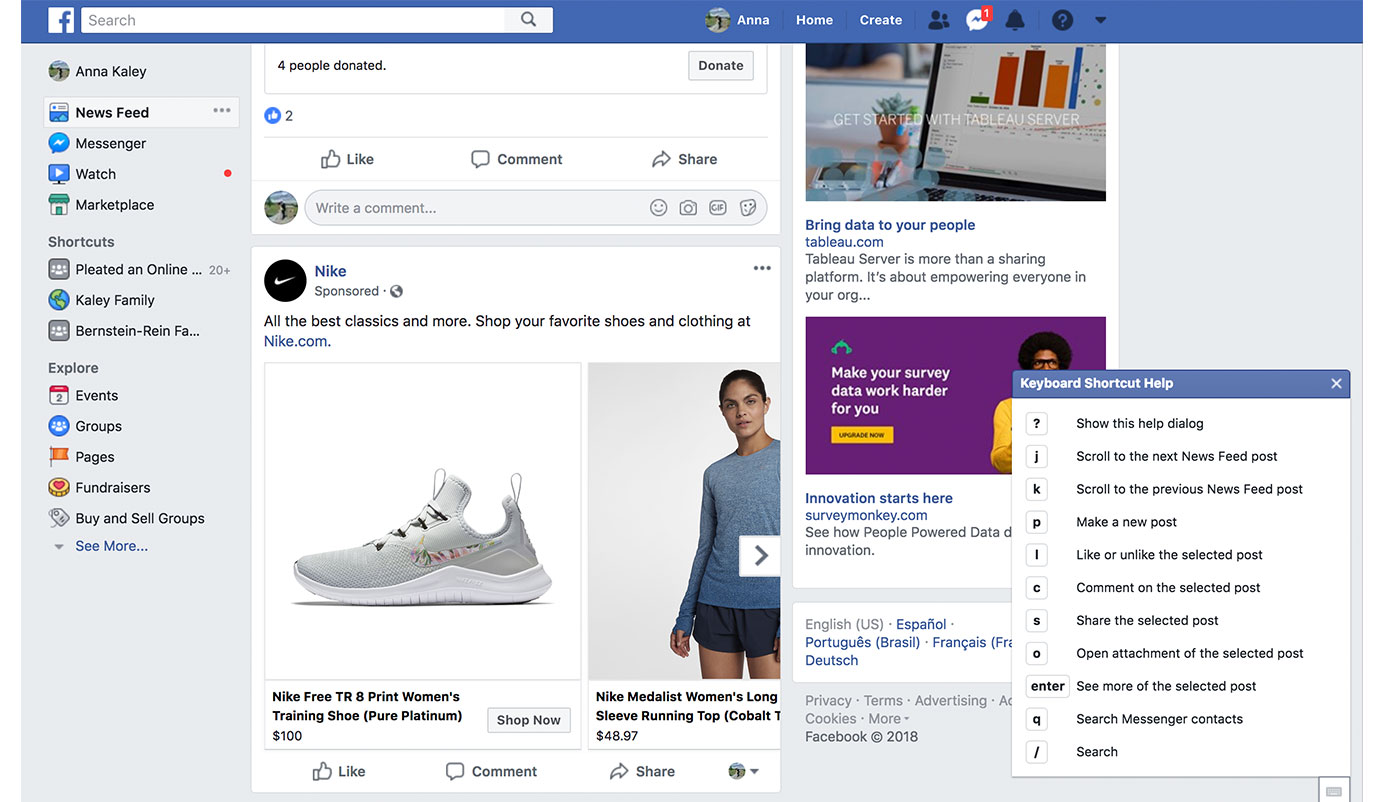
Task: Open News Feed options ellipsis
Action: 222,111
